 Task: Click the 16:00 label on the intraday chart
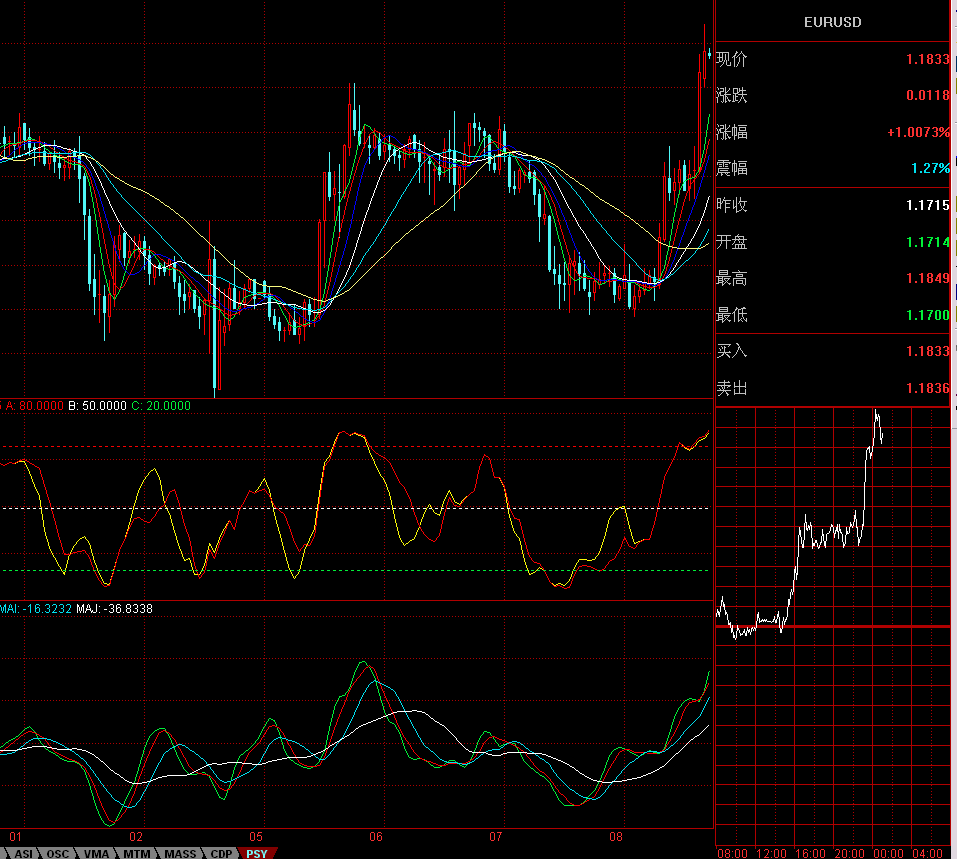[810, 853]
